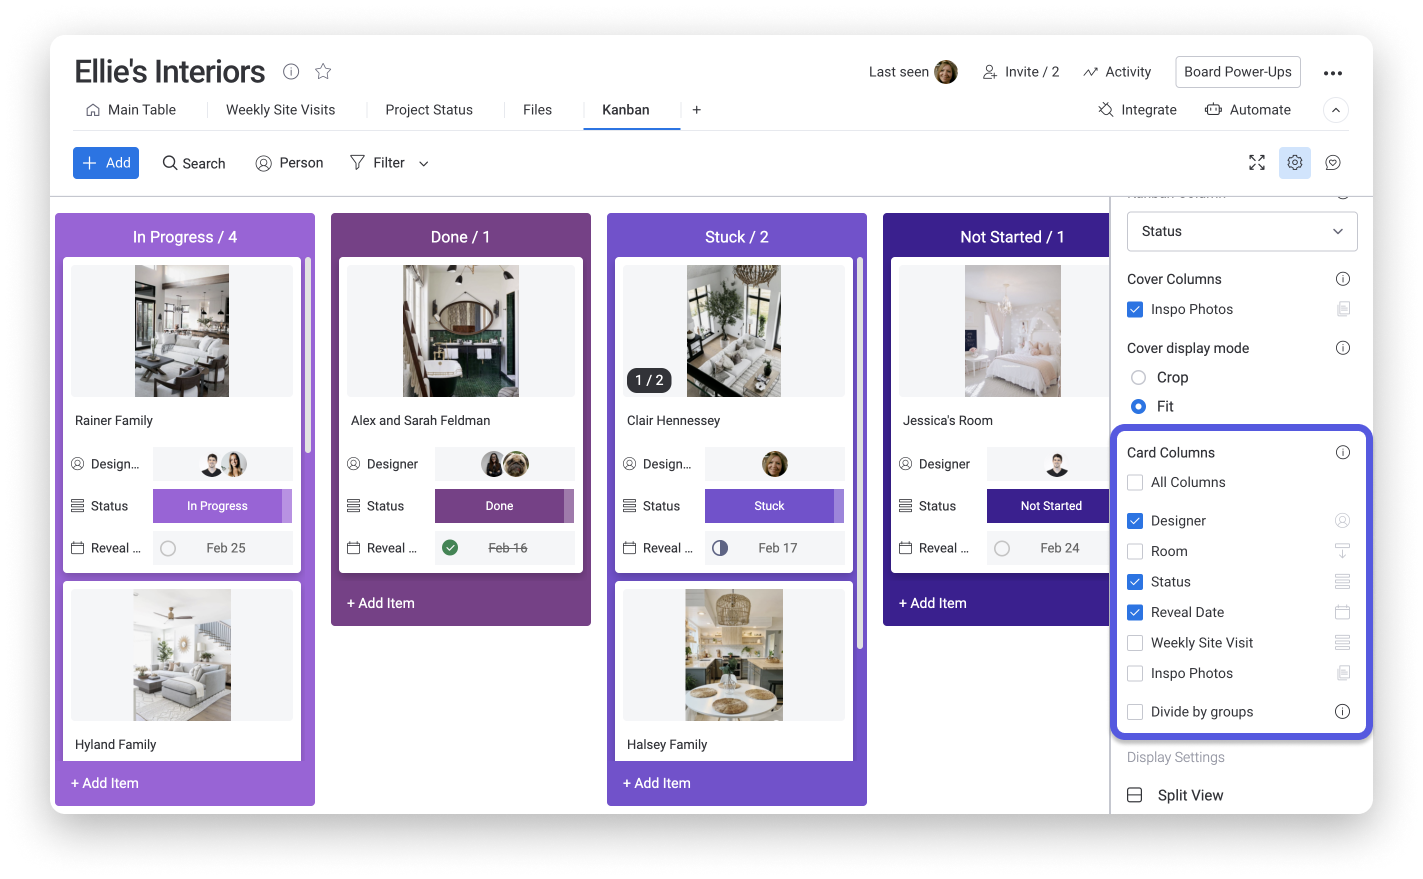Click the Divide by groups info icon

pos(1343,712)
